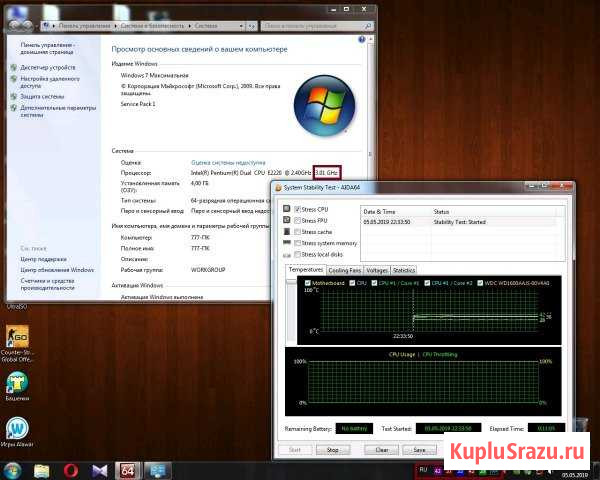This screenshot has width=600, height=480.
Task: Click the shield icon beside Защита системы
Action: pyautogui.click(x=14, y=96)
